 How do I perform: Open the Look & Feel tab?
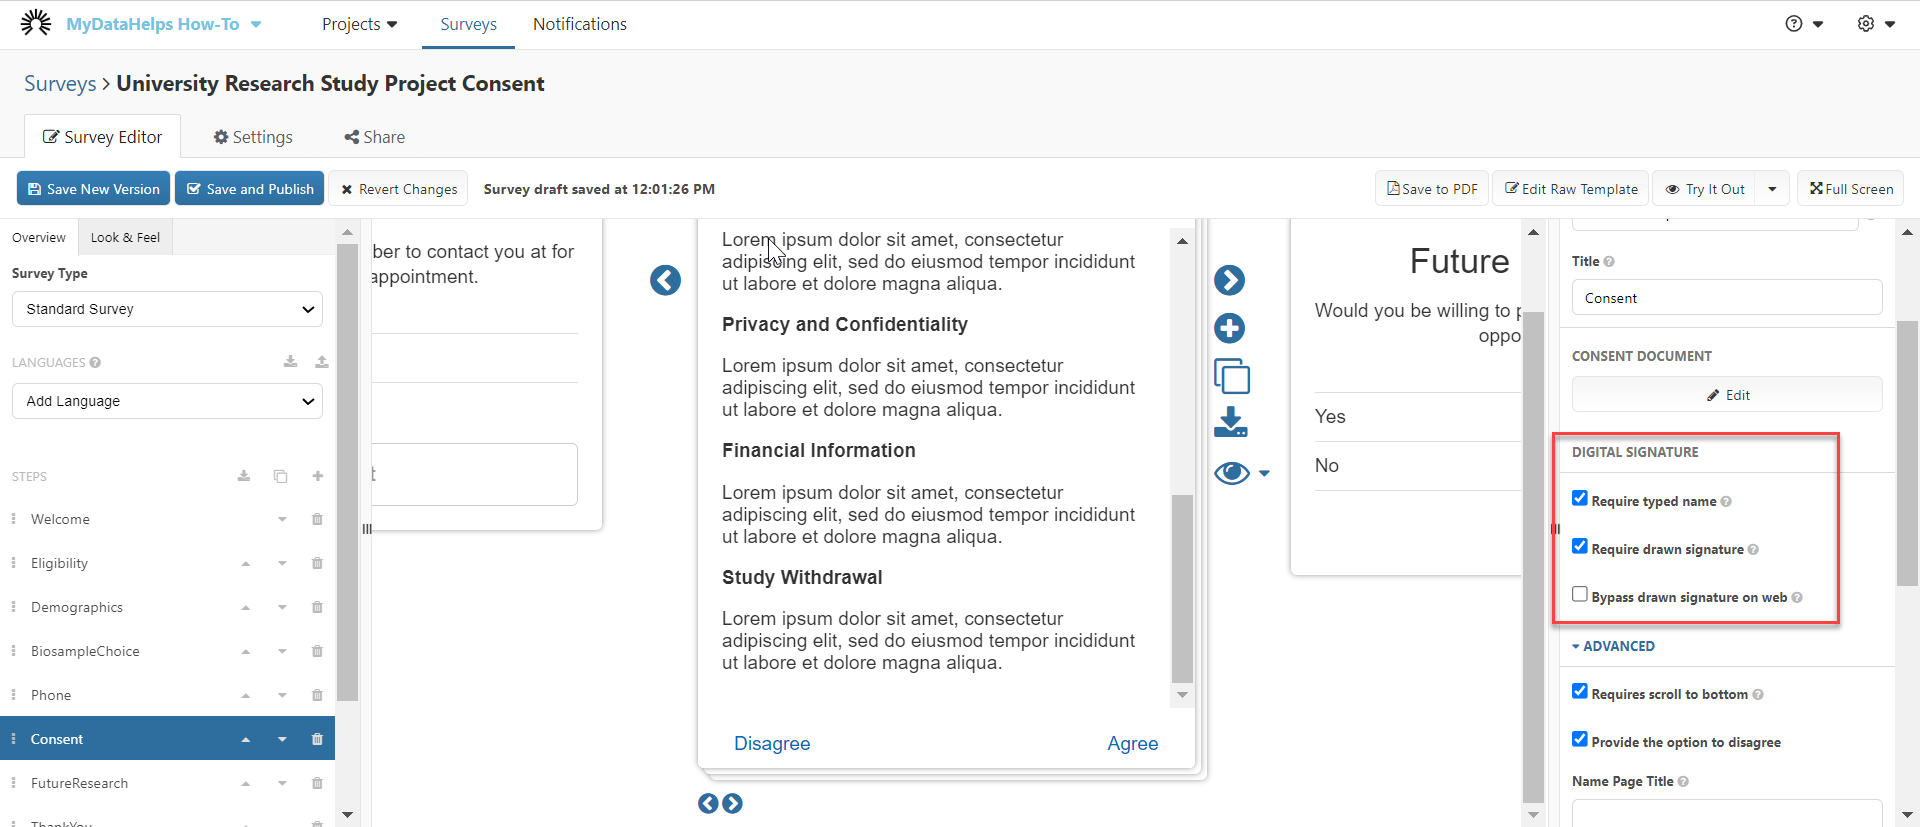[125, 237]
